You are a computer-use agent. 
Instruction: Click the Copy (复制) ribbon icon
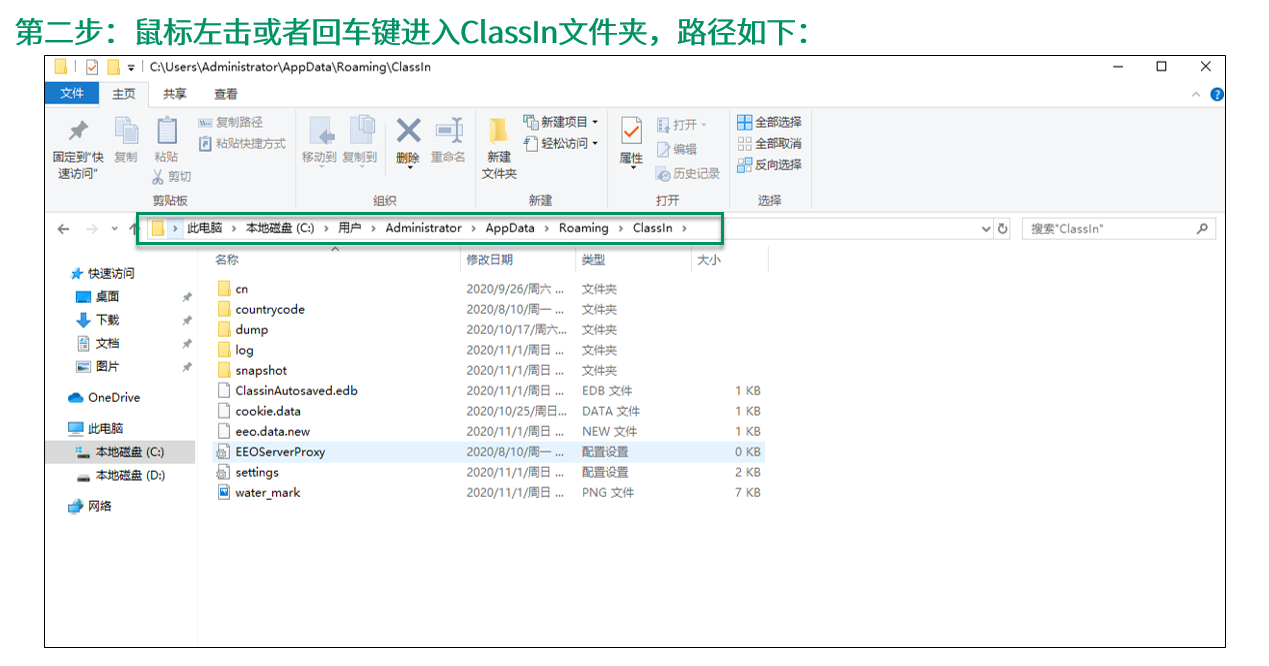tap(126, 131)
